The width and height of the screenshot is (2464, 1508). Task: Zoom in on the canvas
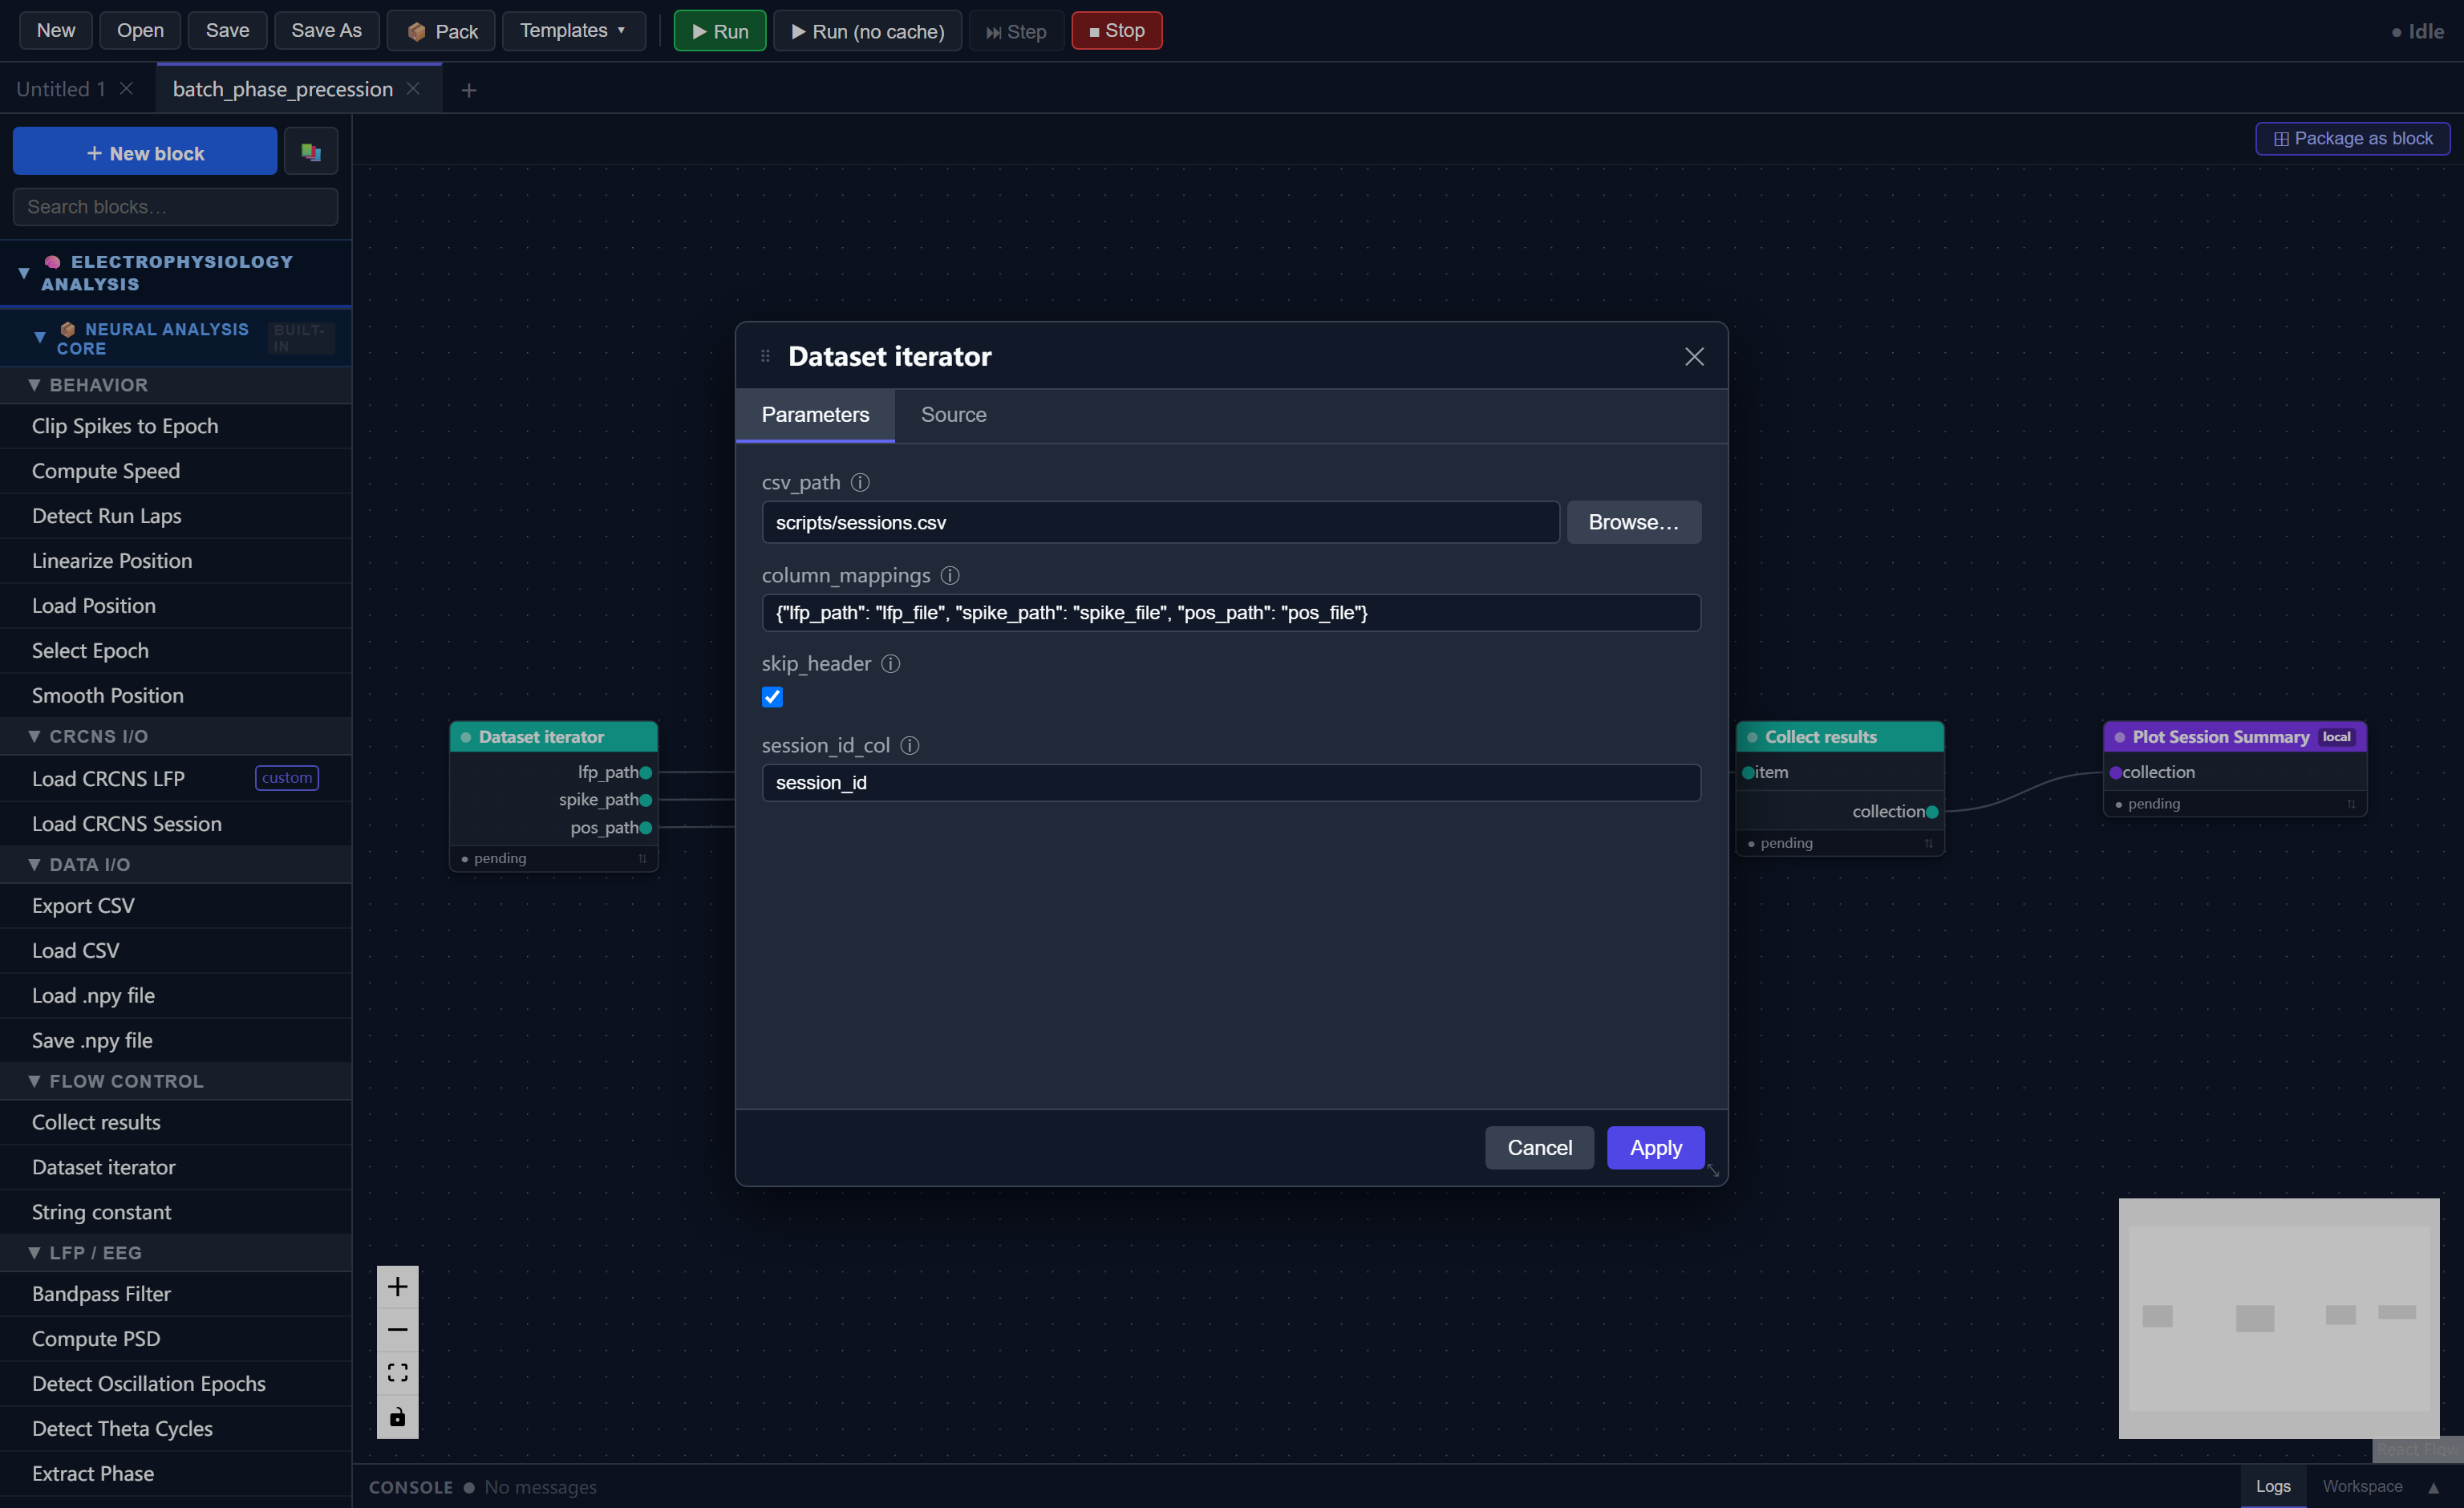coord(398,1287)
